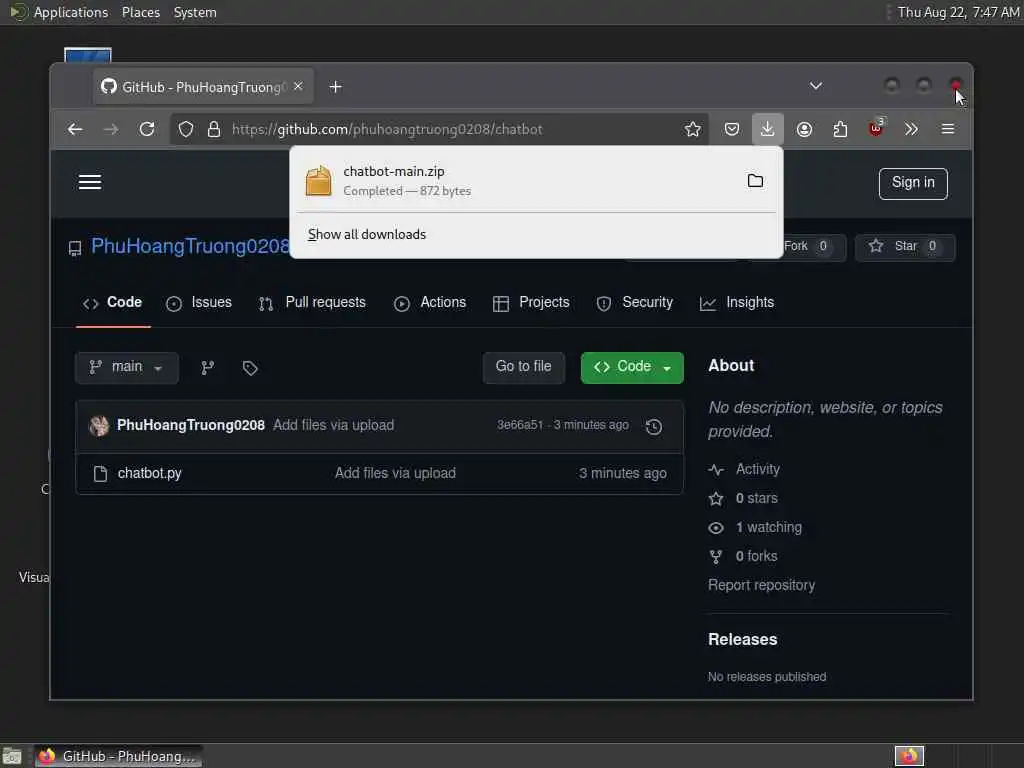Open the Releases heading link

(x=743, y=639)
